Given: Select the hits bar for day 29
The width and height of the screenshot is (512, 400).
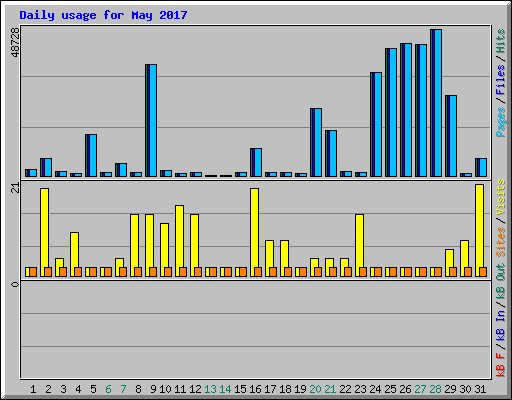Looking at the screenshot, I should pos(451,136).
